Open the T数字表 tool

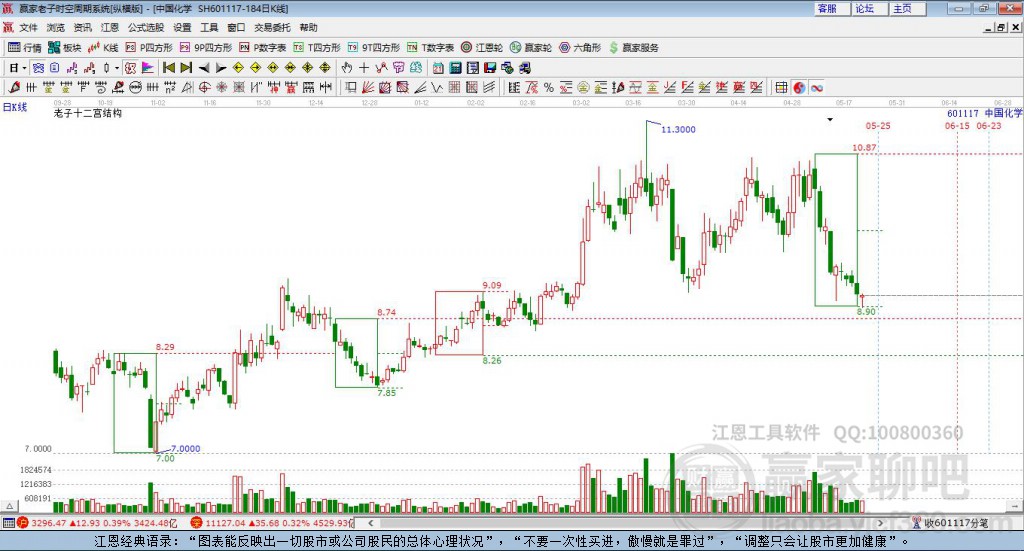click(430, 48)
